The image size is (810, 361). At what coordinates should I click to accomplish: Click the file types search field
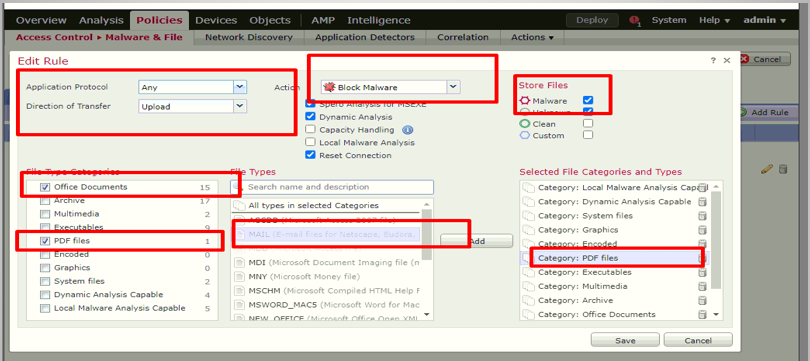click(x=332, y=187)
